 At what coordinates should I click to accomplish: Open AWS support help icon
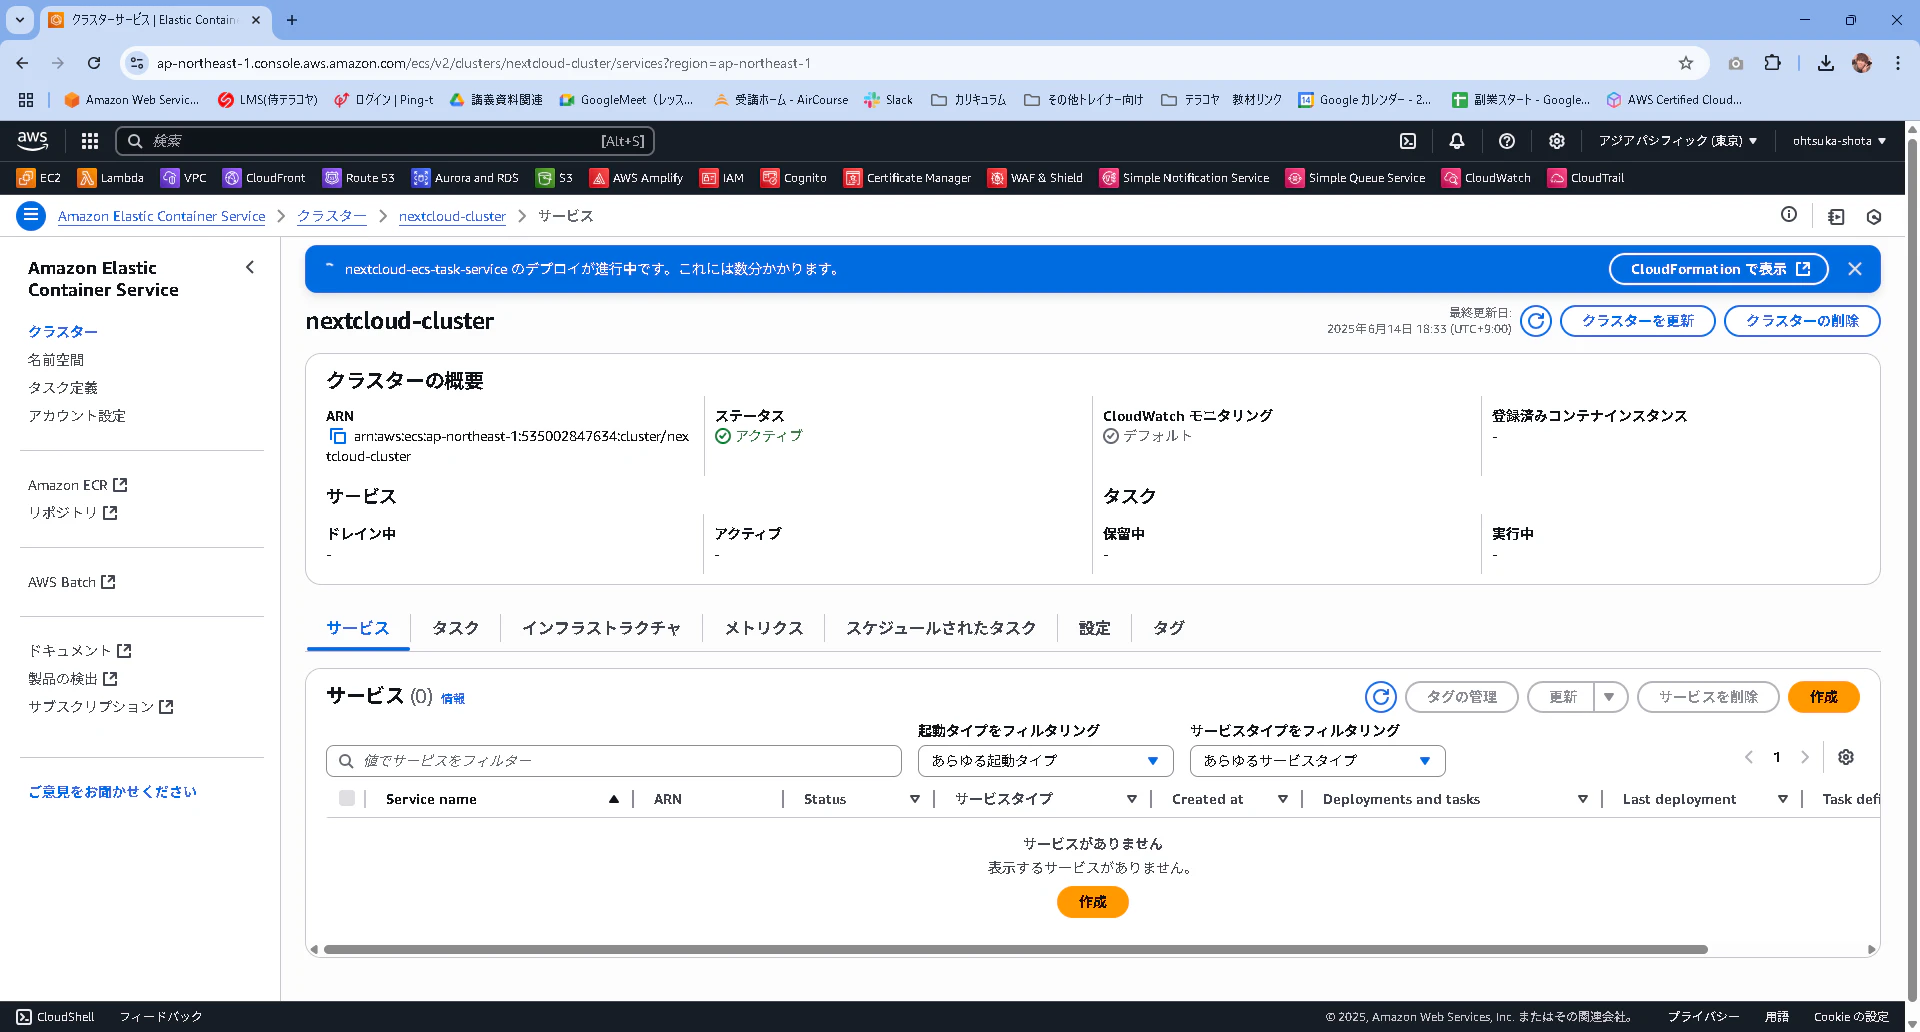click(x=1507, y=141)
